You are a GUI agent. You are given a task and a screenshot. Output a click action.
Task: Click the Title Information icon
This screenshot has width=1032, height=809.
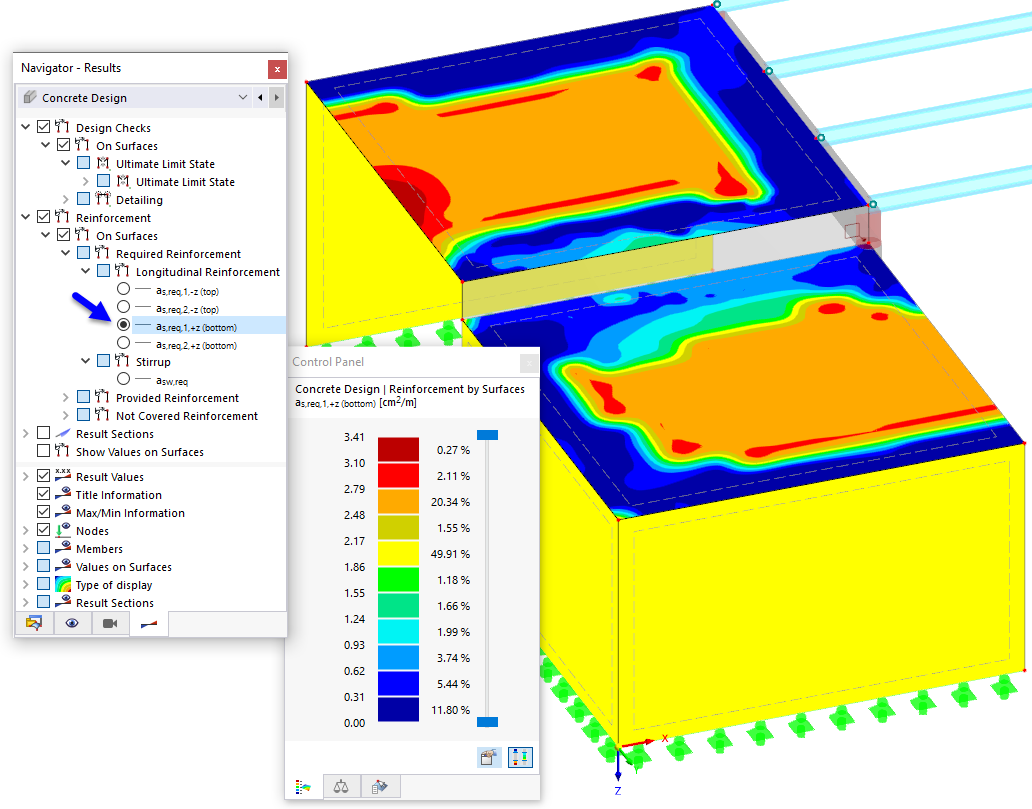click(x=63, y=494)
